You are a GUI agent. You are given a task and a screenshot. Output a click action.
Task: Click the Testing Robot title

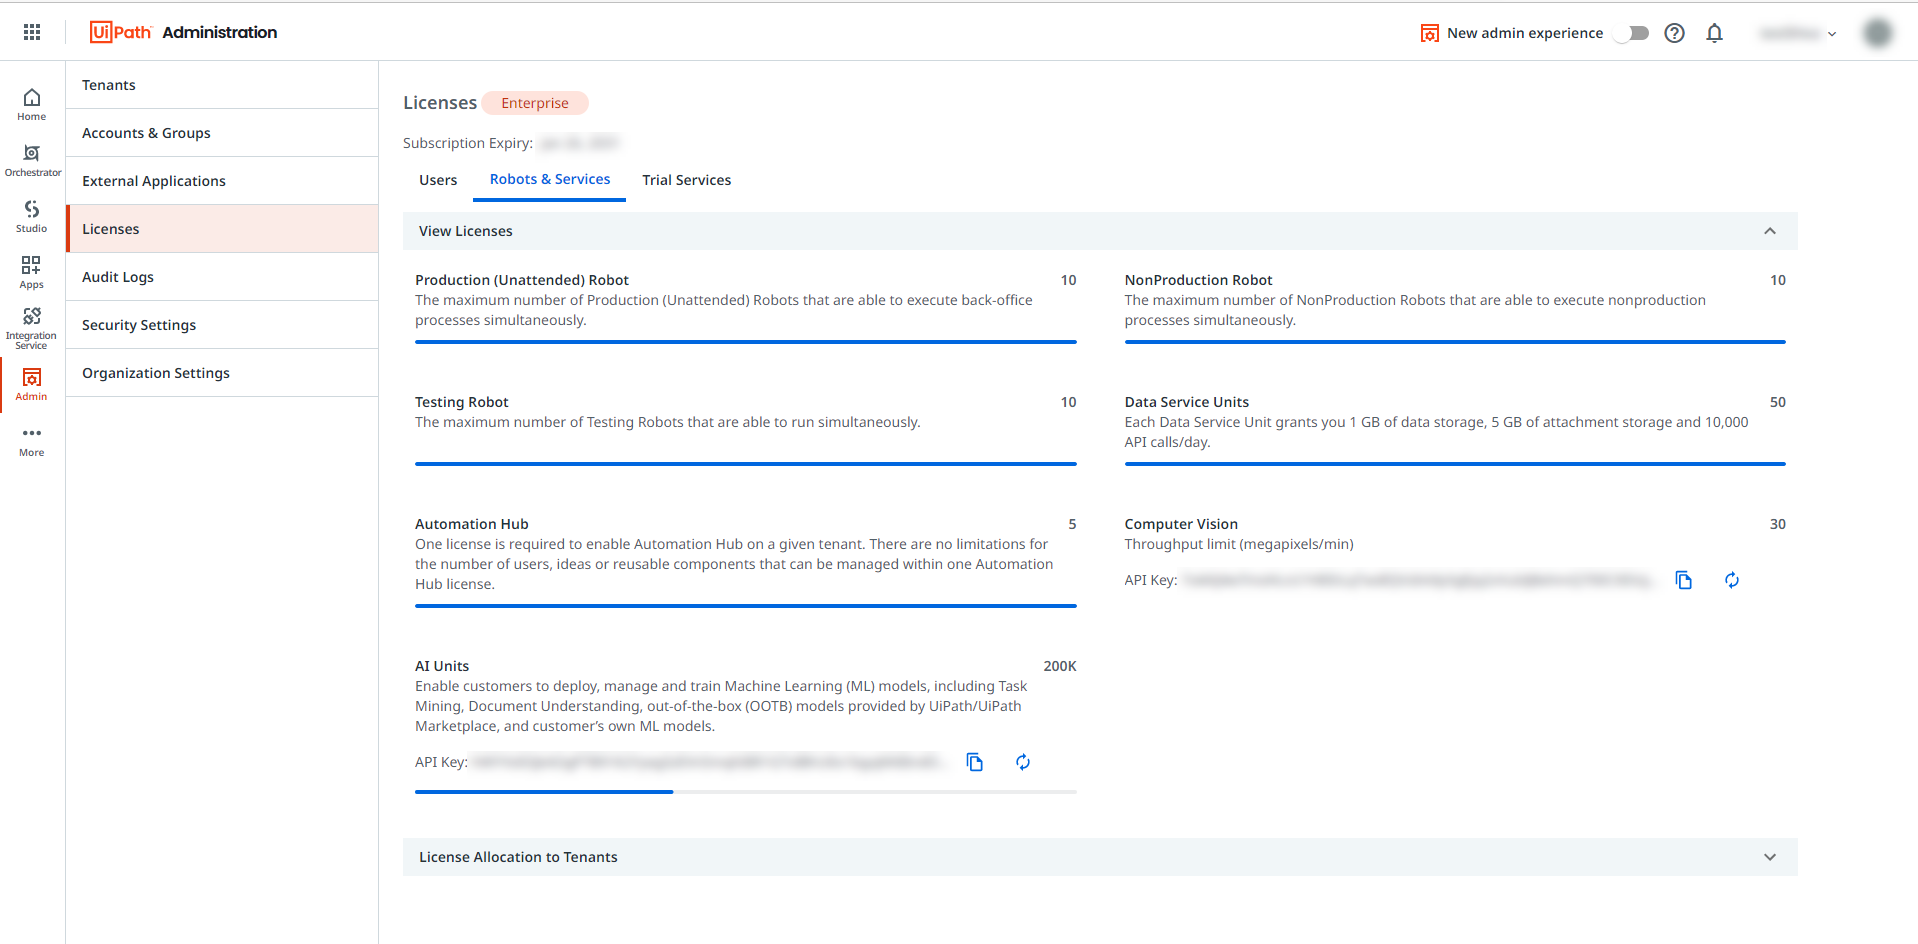tap(462, 402)
